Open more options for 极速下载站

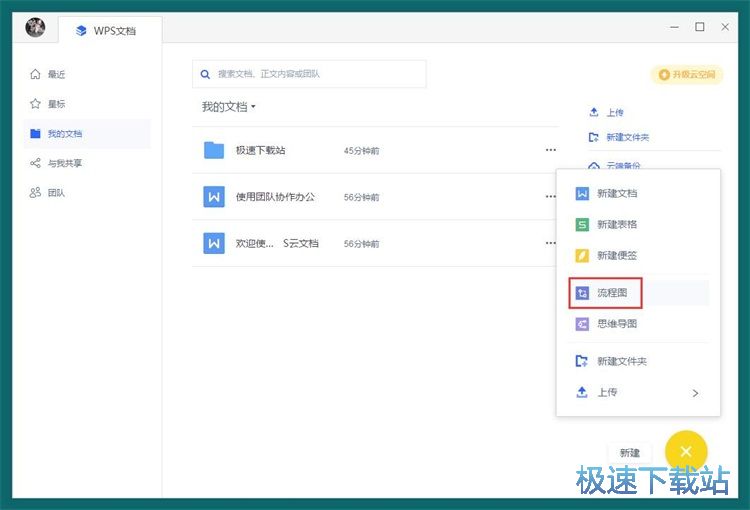click(x=551, y=150)
